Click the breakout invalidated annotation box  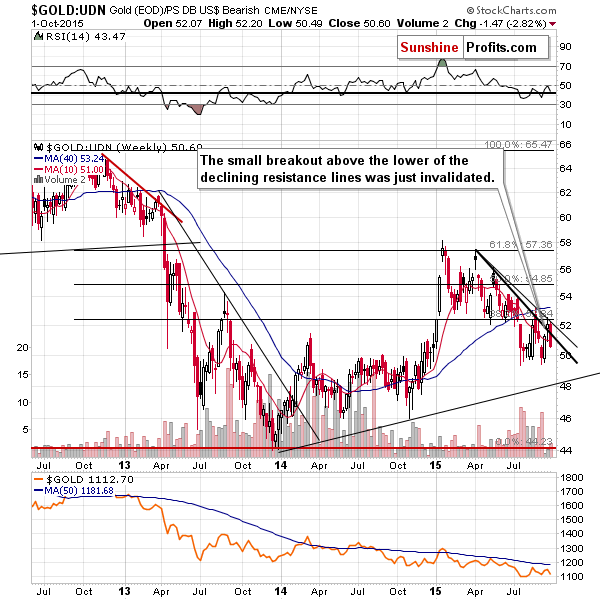tap(350, 169)
